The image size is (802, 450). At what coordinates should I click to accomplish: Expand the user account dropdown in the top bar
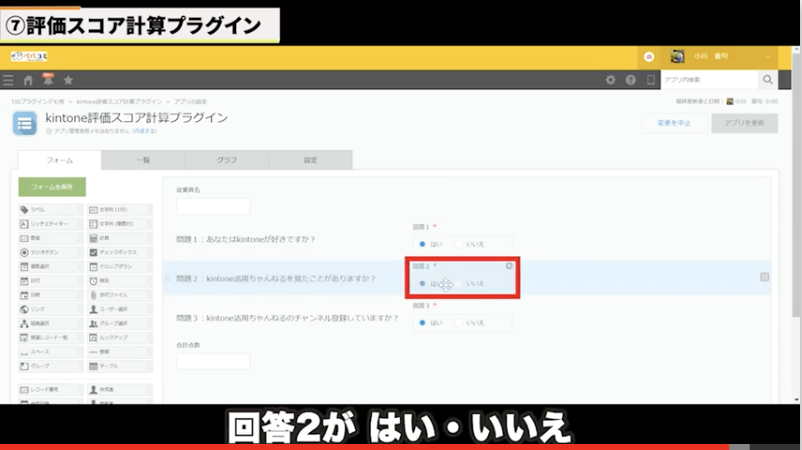pos(768,57)
